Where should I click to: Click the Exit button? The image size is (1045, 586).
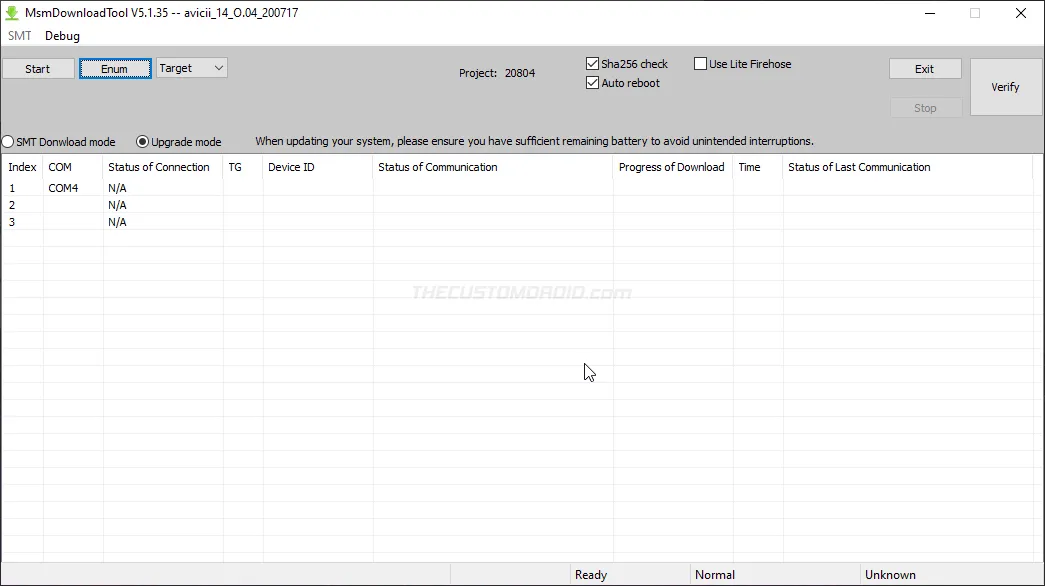(924, 68)
